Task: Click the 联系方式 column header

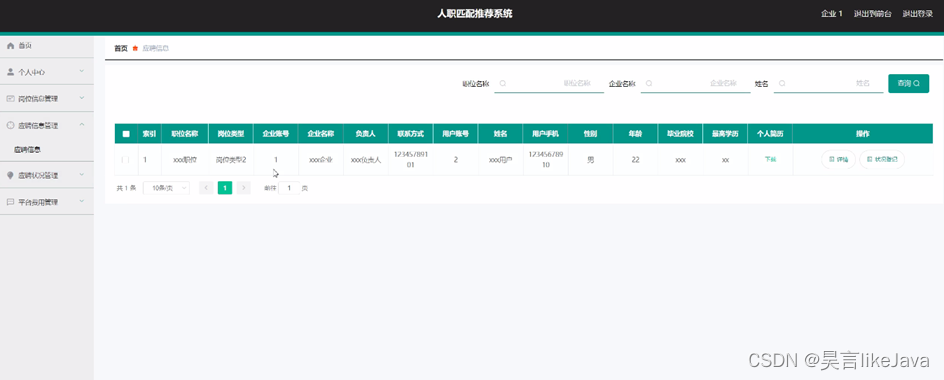Action: pyautogui.click(x=411, y=134)
